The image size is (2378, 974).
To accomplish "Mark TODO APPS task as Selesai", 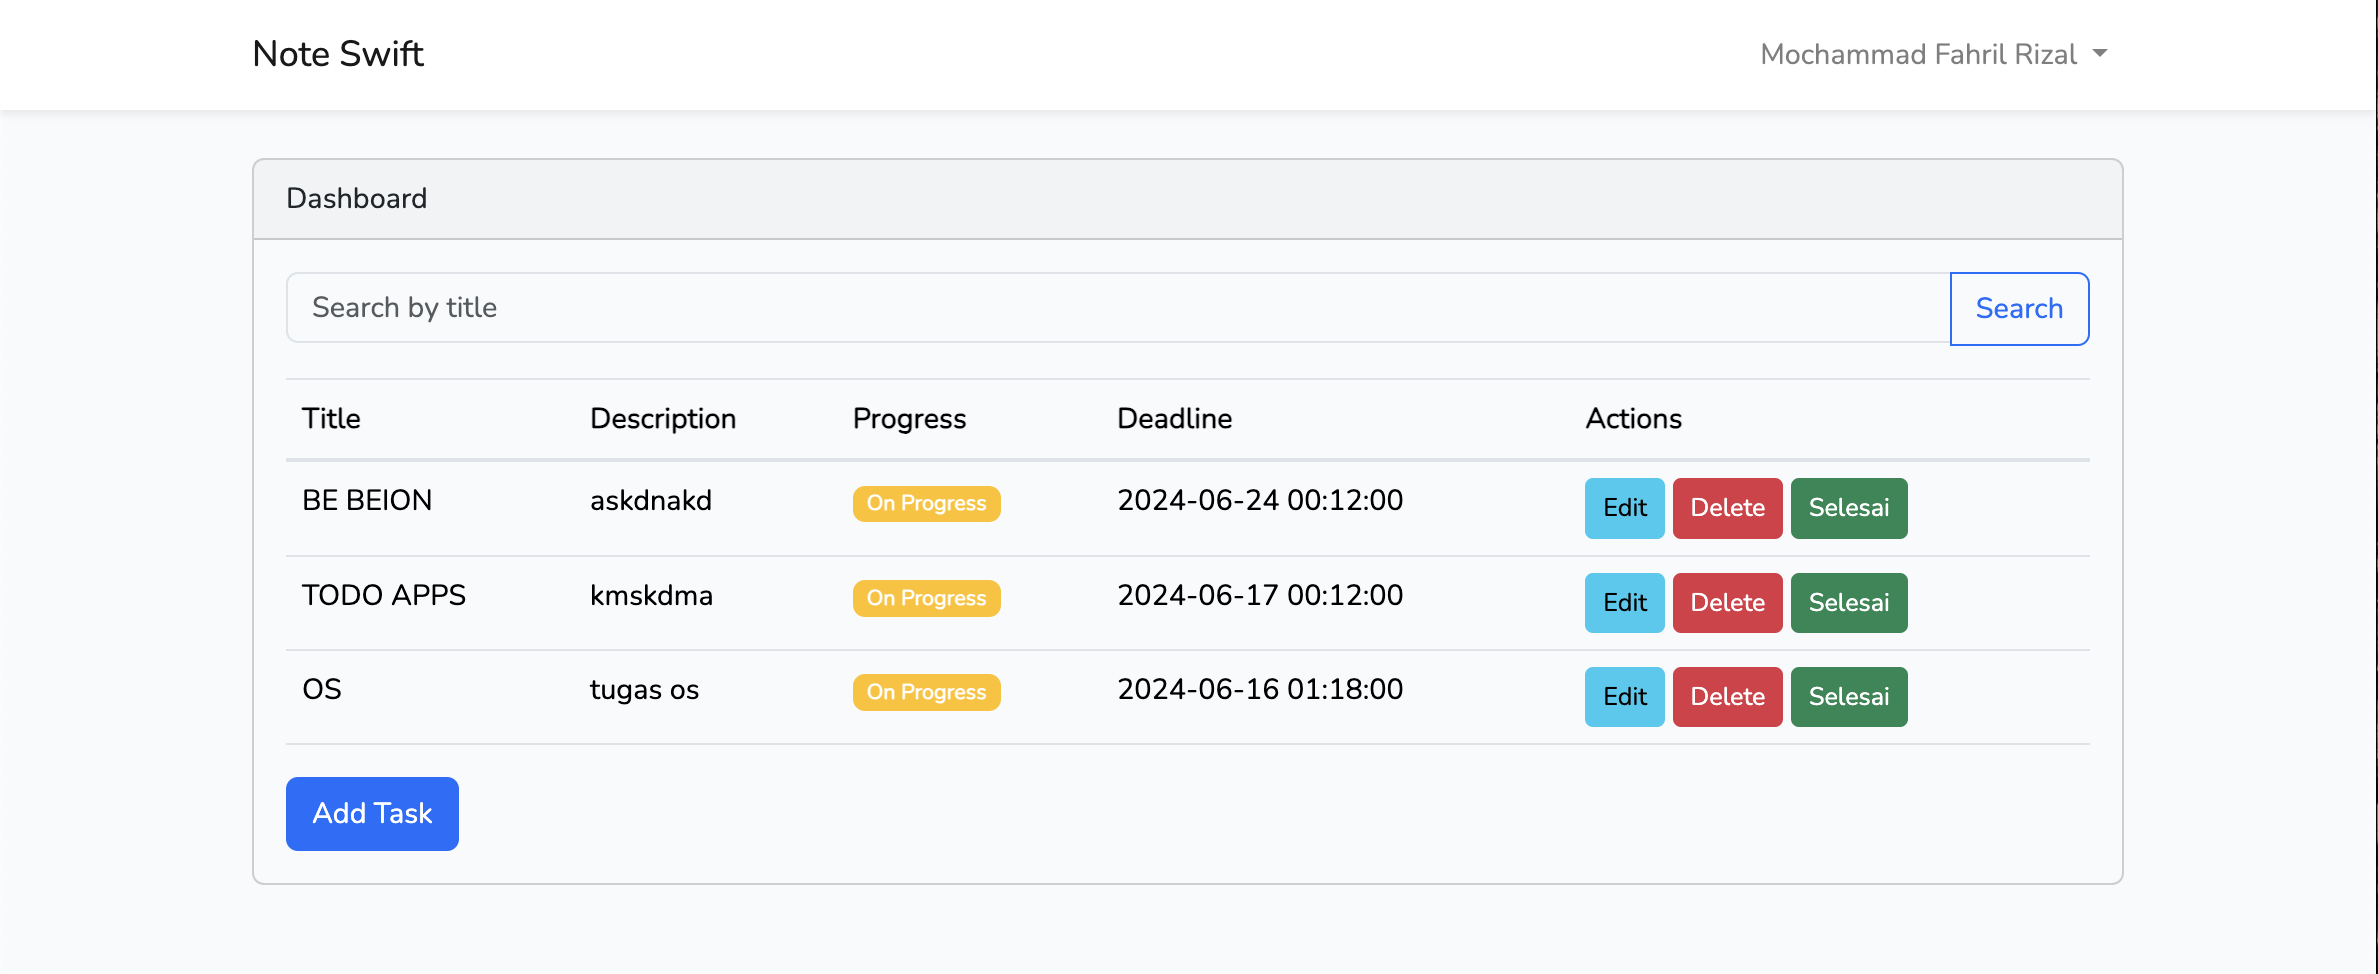I will coord(1848,603).
